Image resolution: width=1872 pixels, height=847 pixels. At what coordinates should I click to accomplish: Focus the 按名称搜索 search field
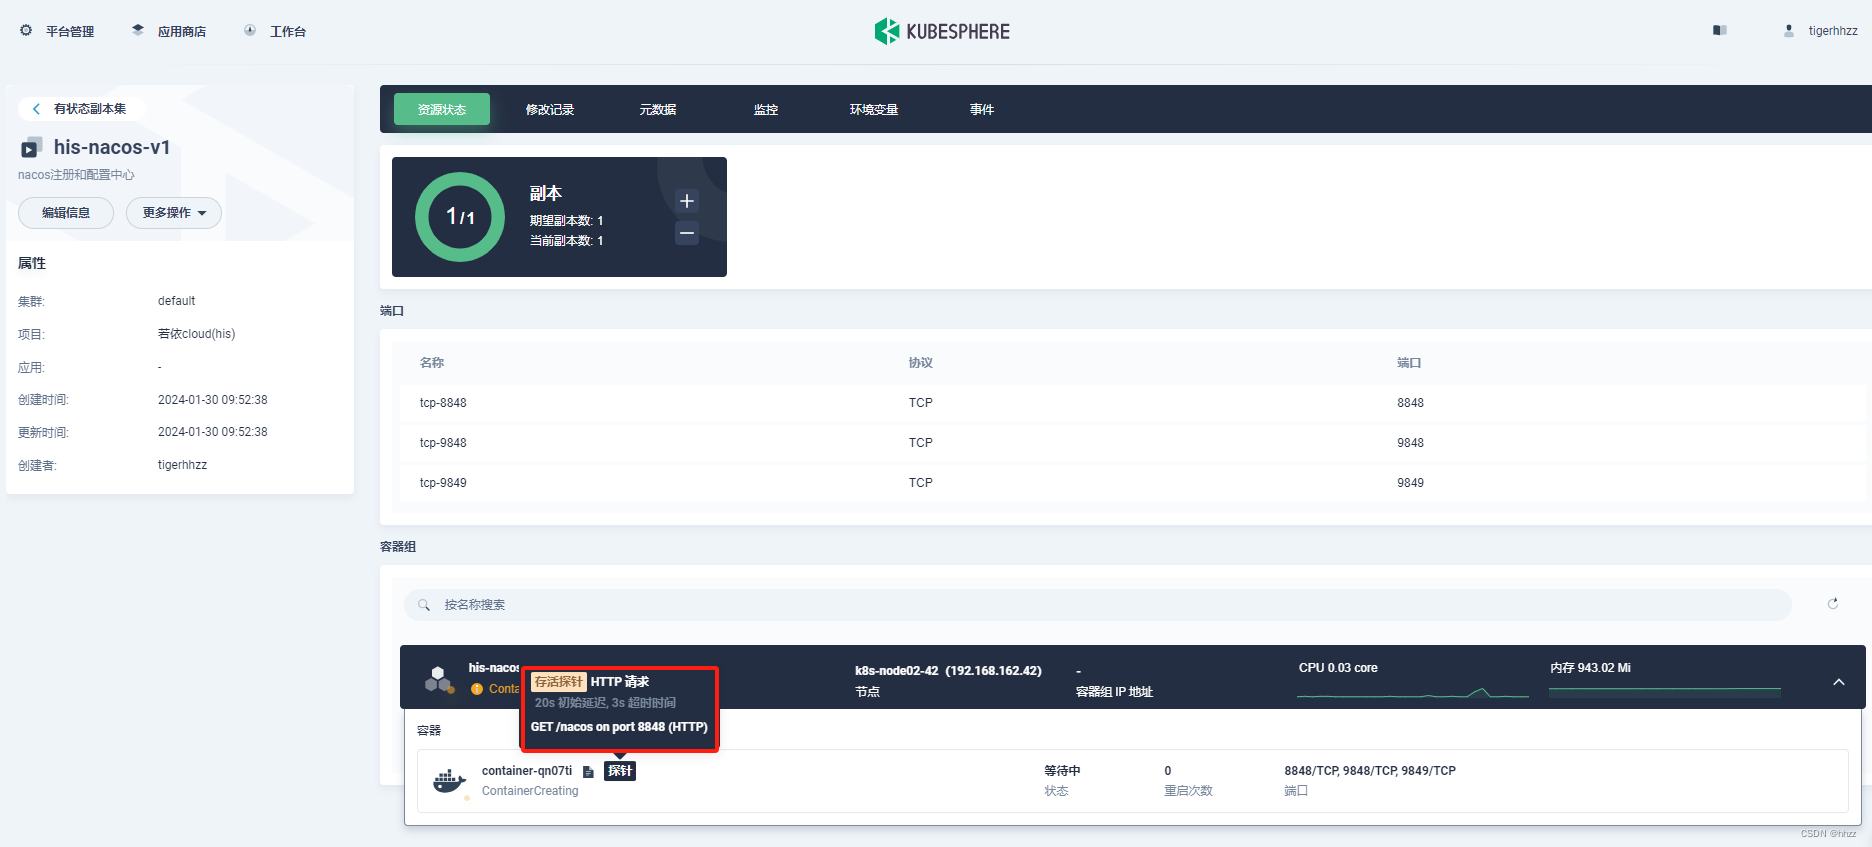click(1097, 605)
